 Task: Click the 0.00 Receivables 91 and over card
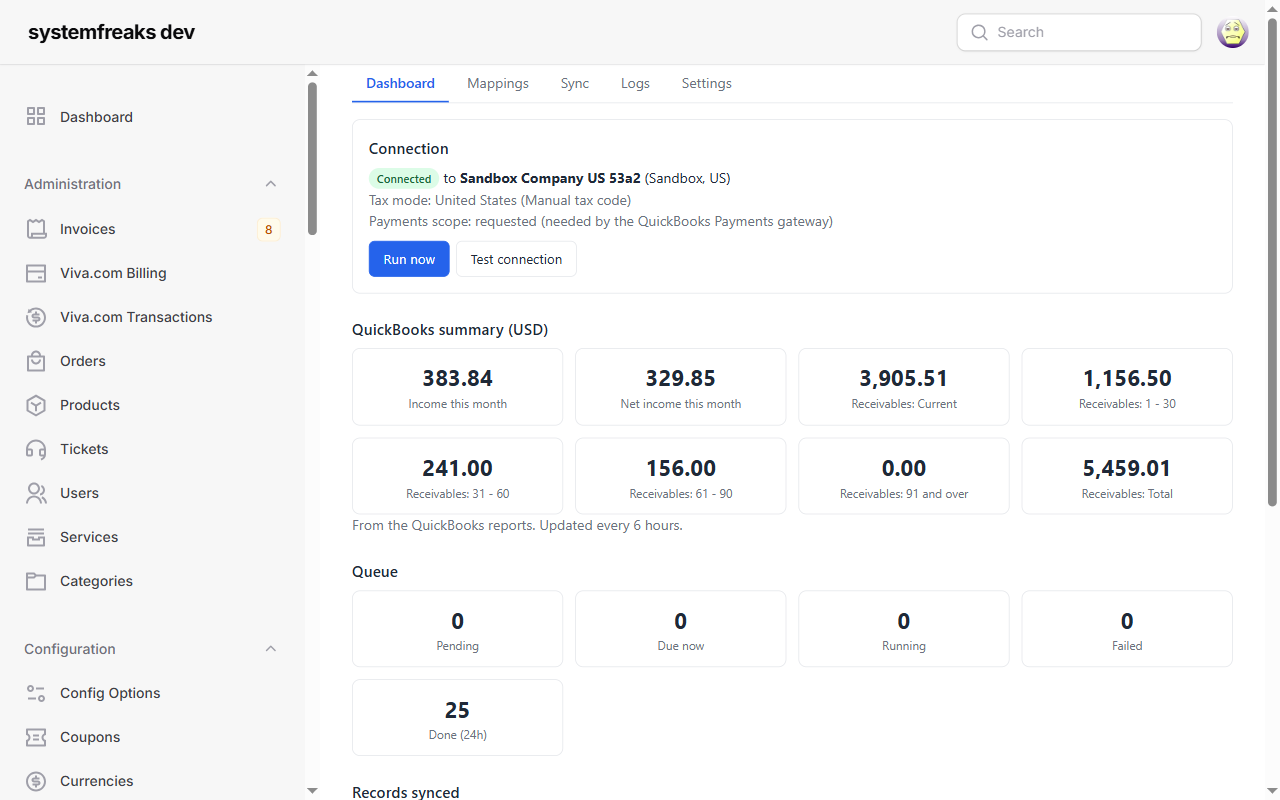(x=903, y=476)
